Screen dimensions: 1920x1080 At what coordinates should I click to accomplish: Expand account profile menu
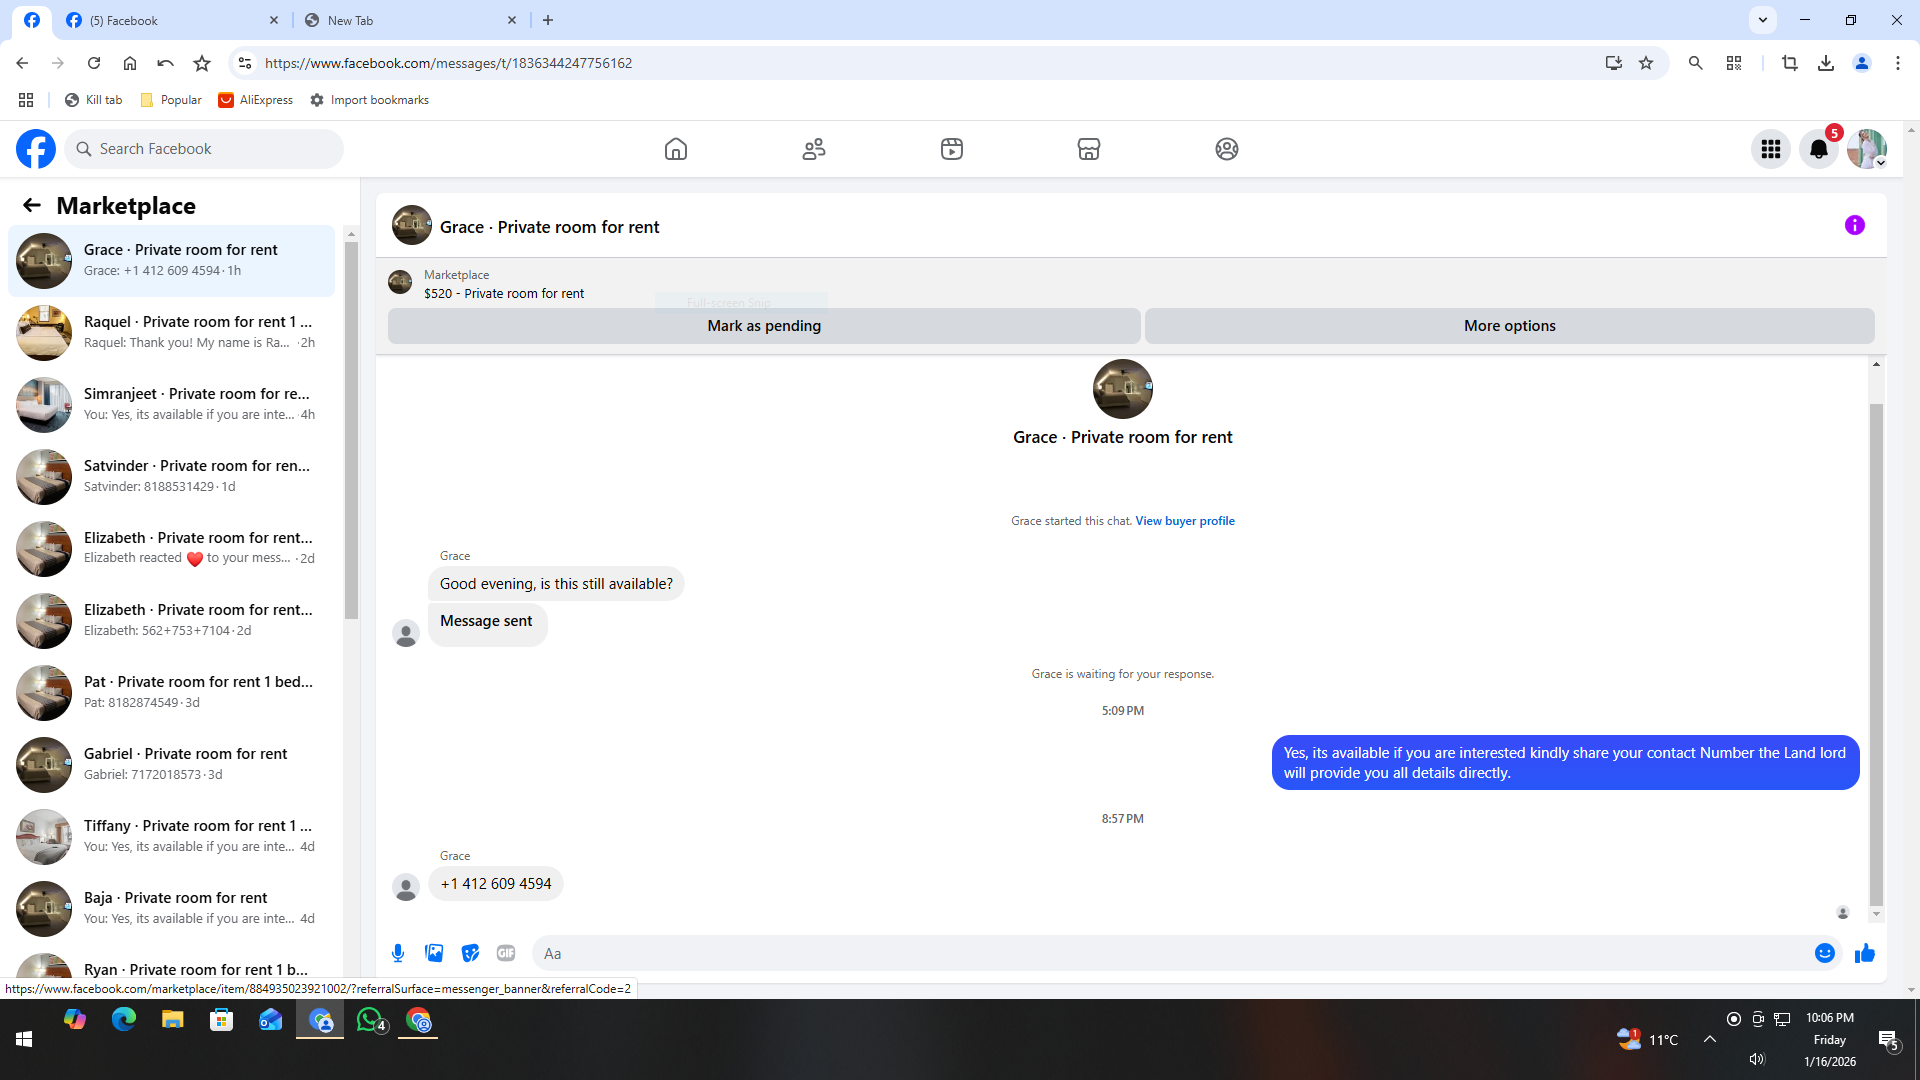coord(1867,149)
